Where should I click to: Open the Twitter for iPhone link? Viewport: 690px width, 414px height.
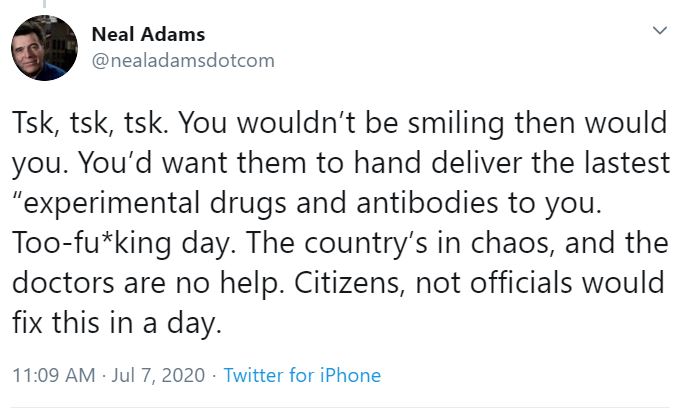click(x=301, y=376)
